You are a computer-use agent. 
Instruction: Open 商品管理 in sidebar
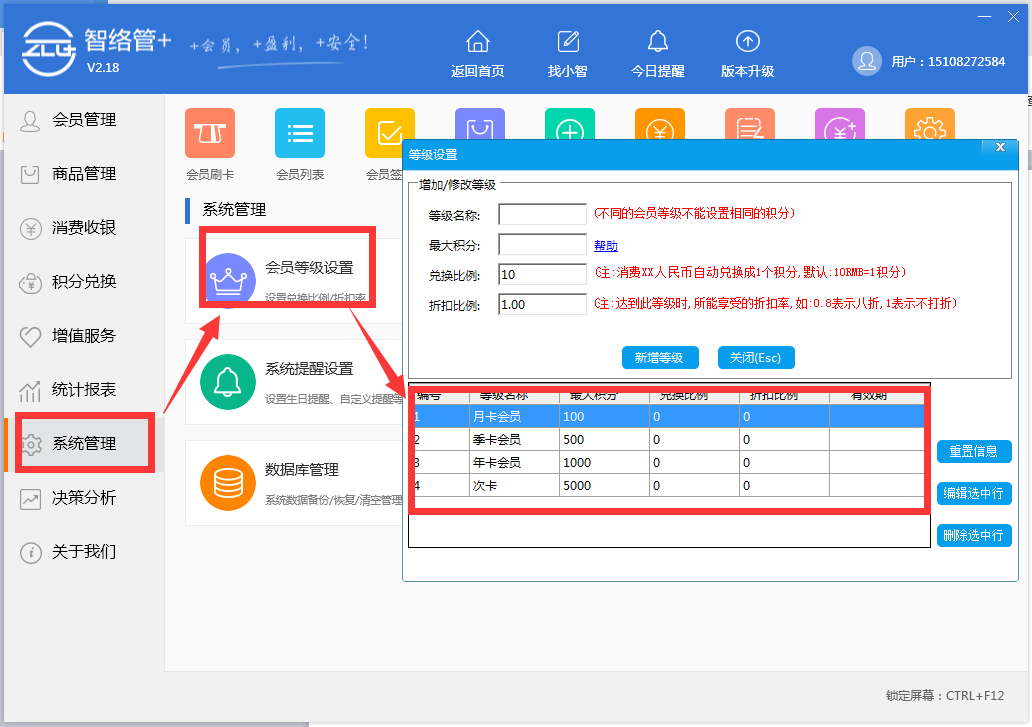[84, 174]
